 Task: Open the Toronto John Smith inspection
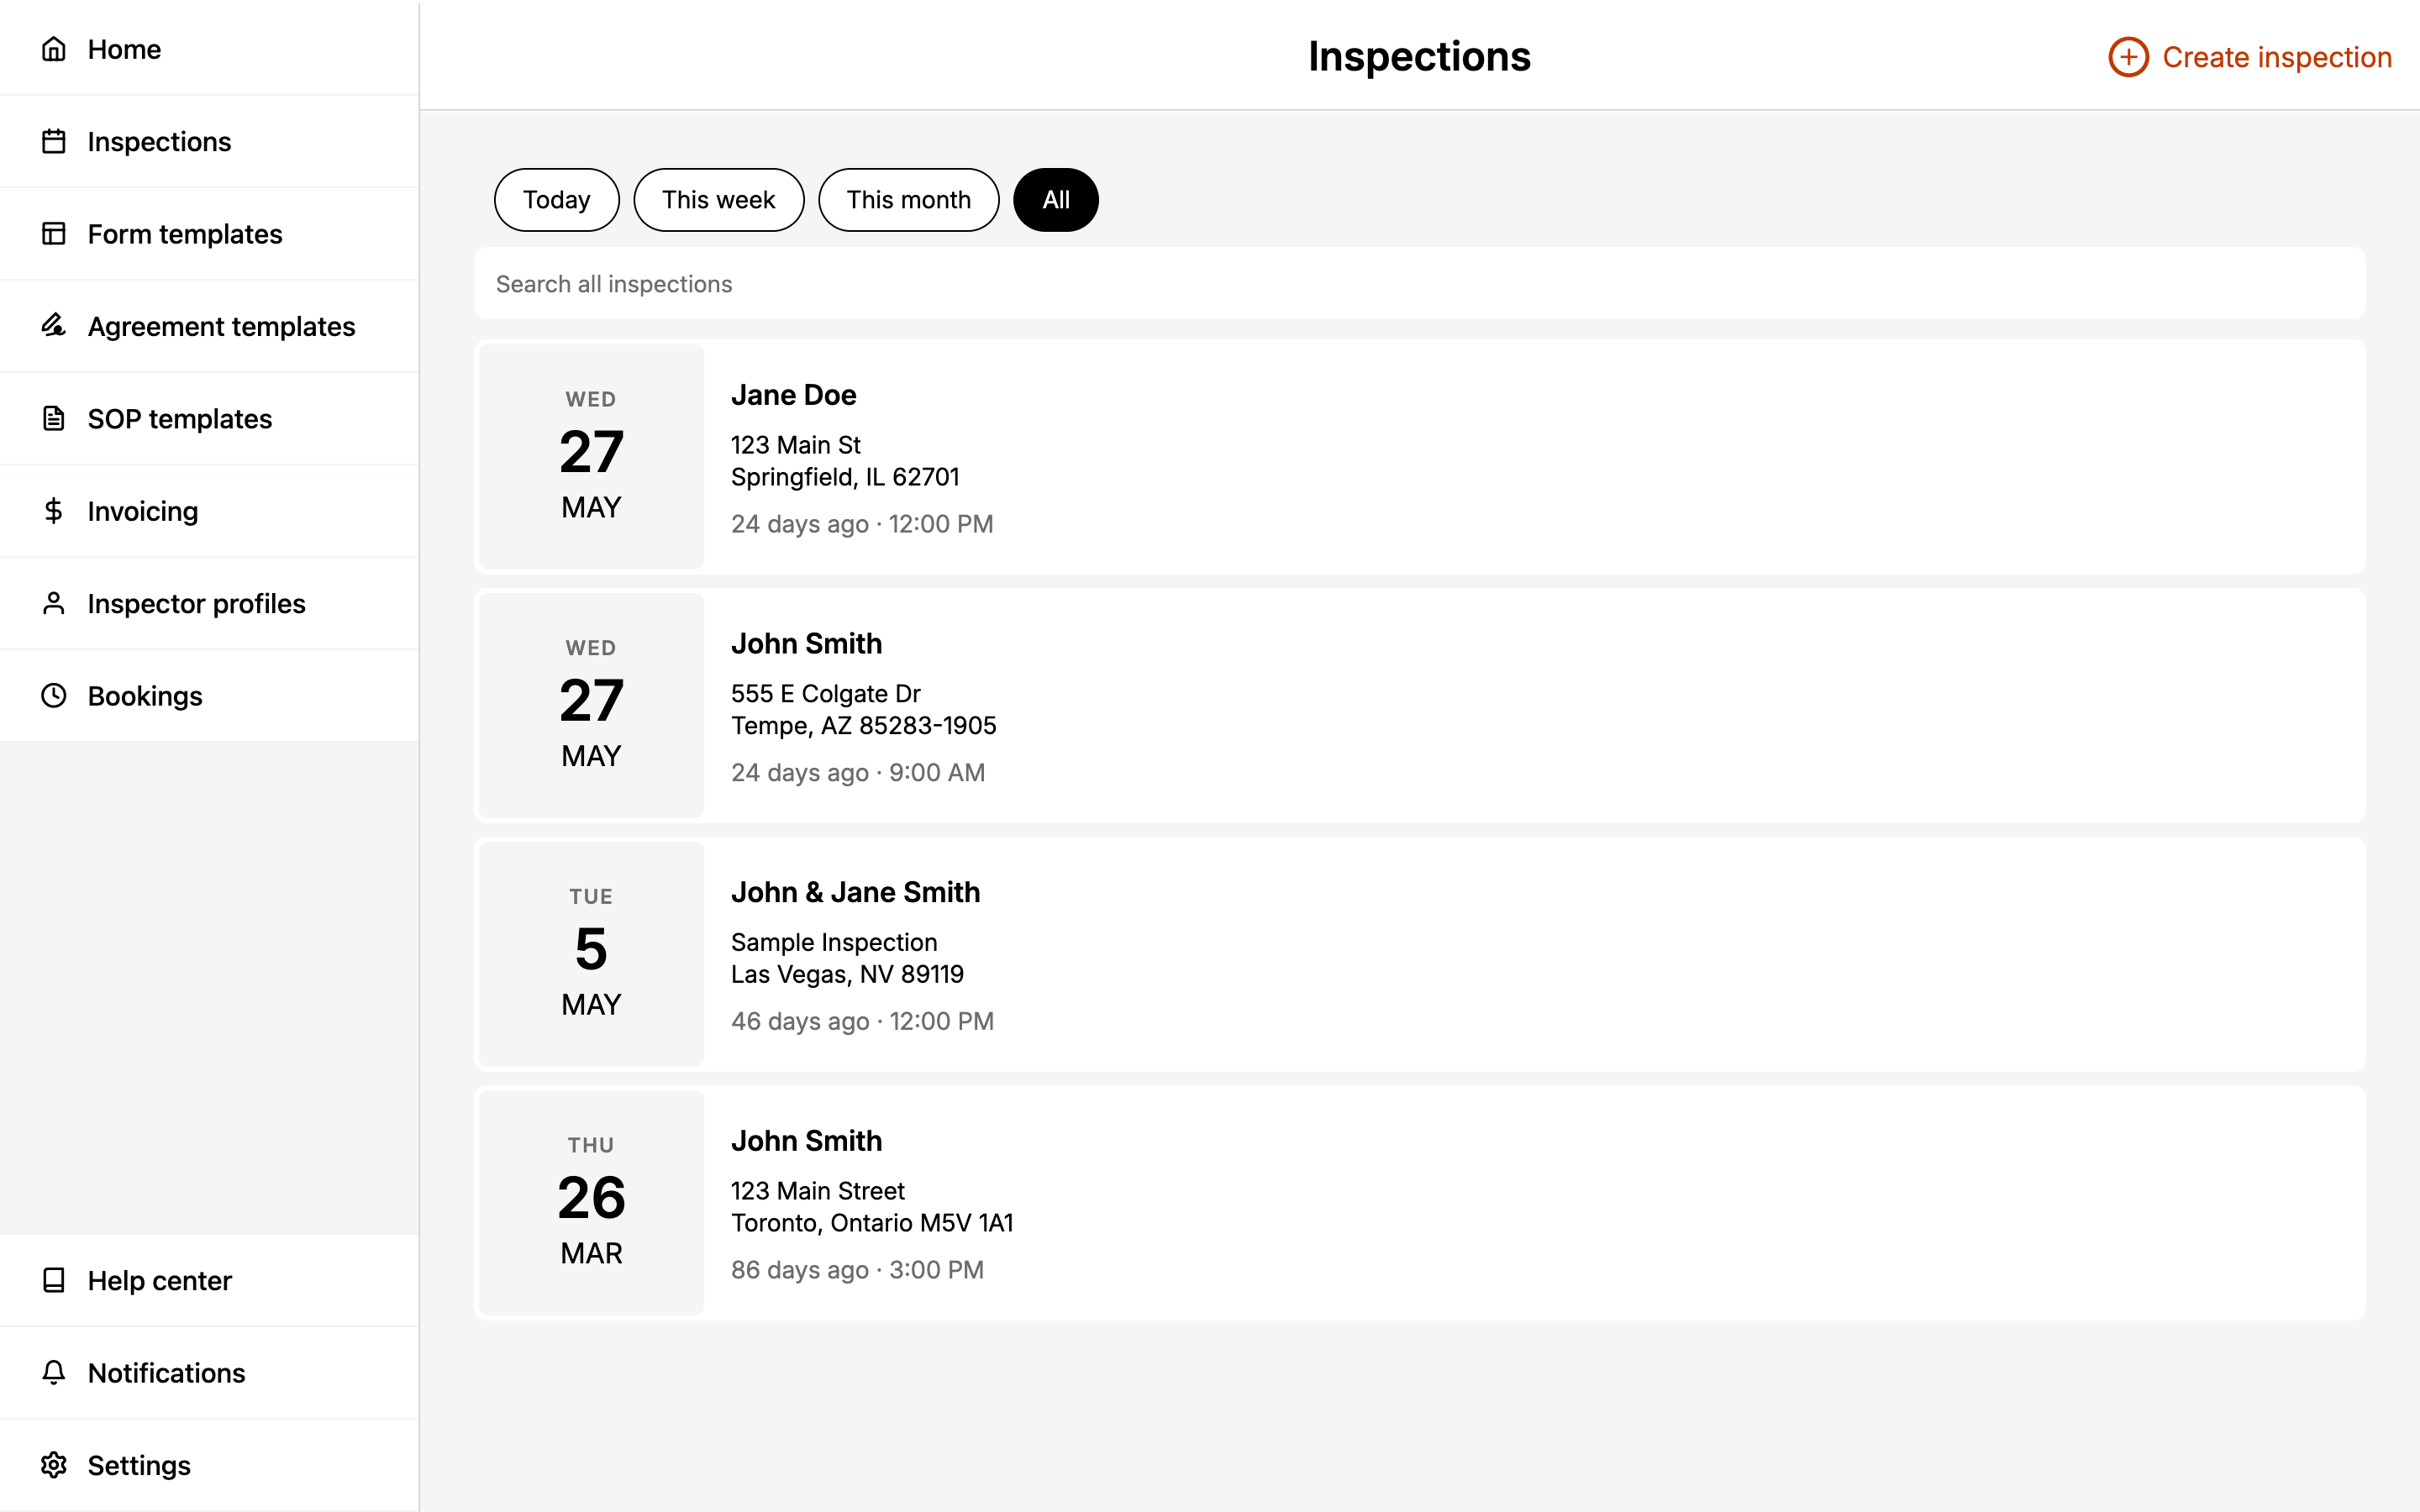(x=1419, y=1203)
